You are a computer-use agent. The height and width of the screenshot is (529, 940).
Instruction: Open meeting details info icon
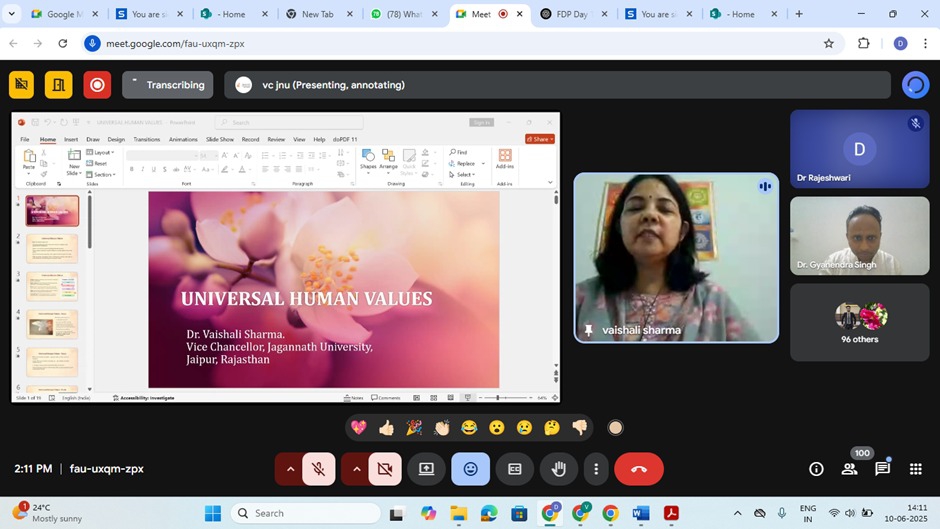816,469
